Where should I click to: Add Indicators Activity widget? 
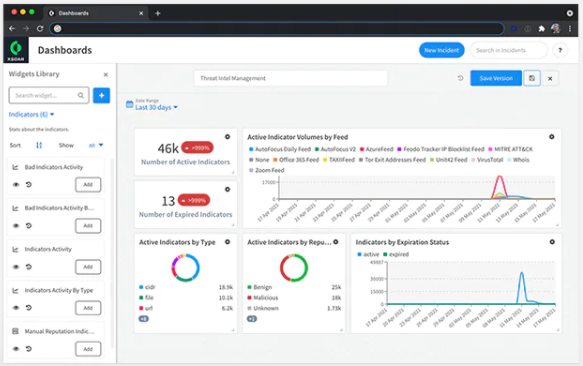88,267
